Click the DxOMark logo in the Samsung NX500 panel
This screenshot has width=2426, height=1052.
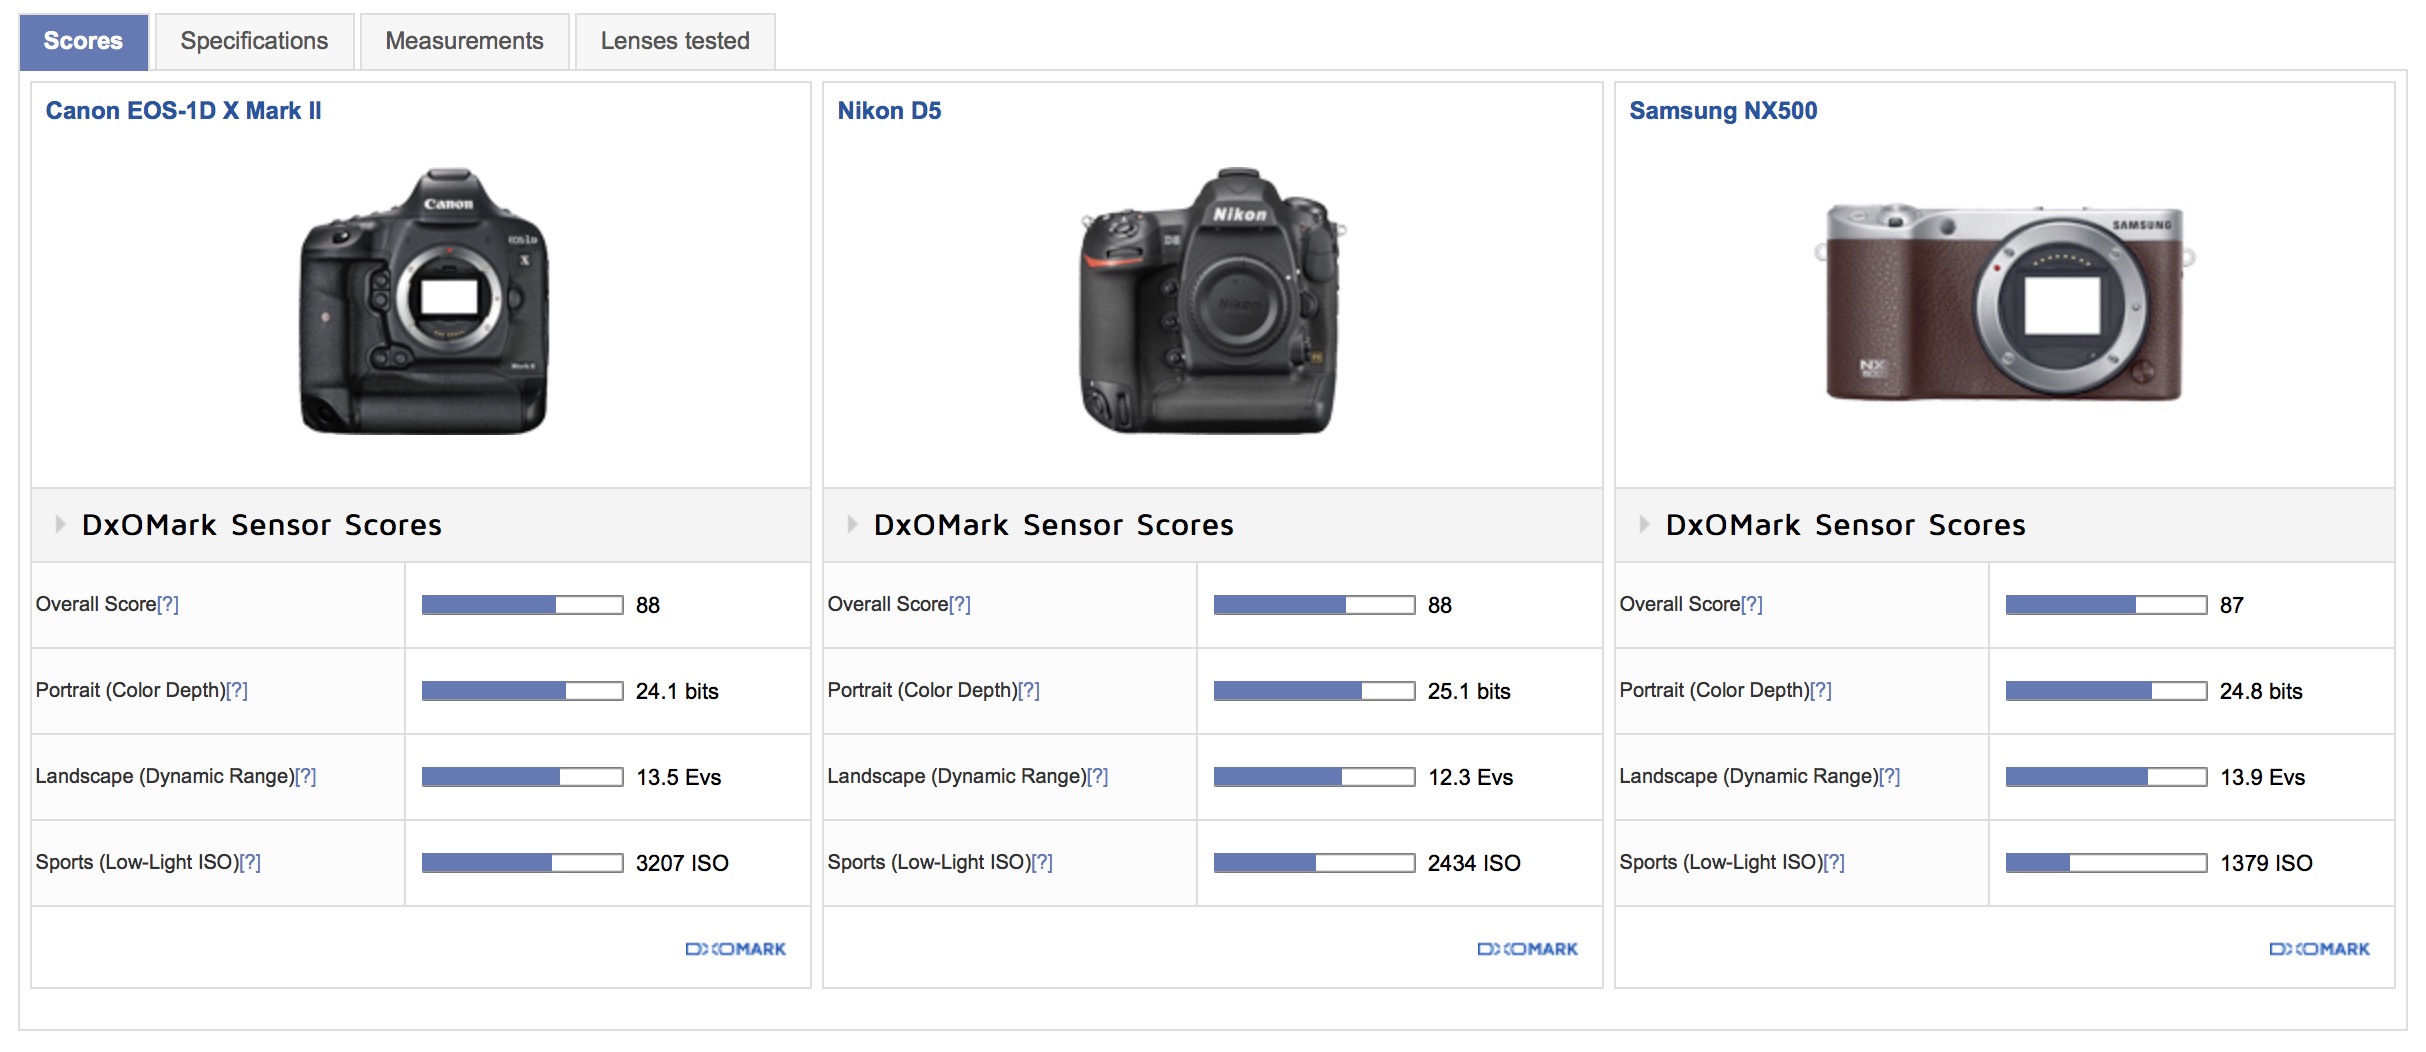pos(2320,949)
